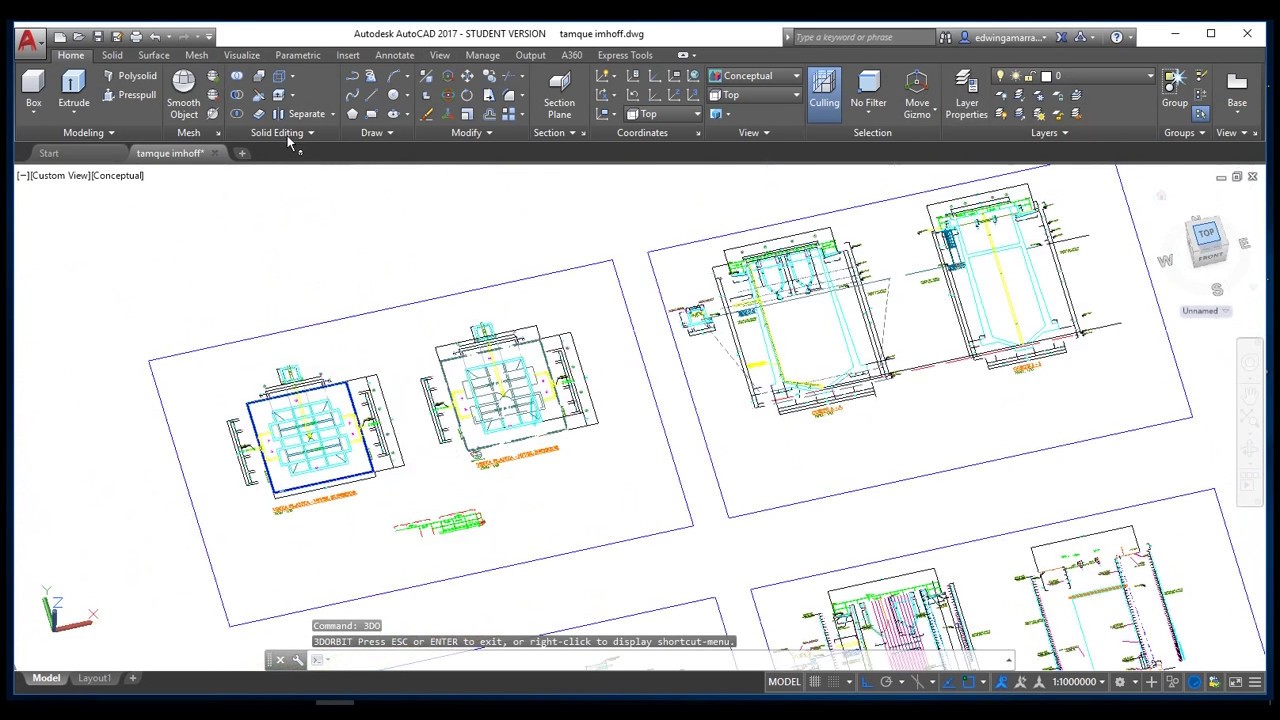This screenshot has height=720, width=1280.
Task: Click the Save icon in quick access toolbar
Action: [99, 37]
